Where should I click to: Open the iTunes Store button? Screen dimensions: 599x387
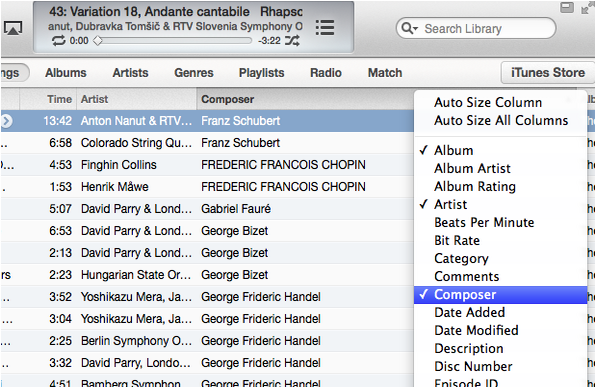pos(548,73)
